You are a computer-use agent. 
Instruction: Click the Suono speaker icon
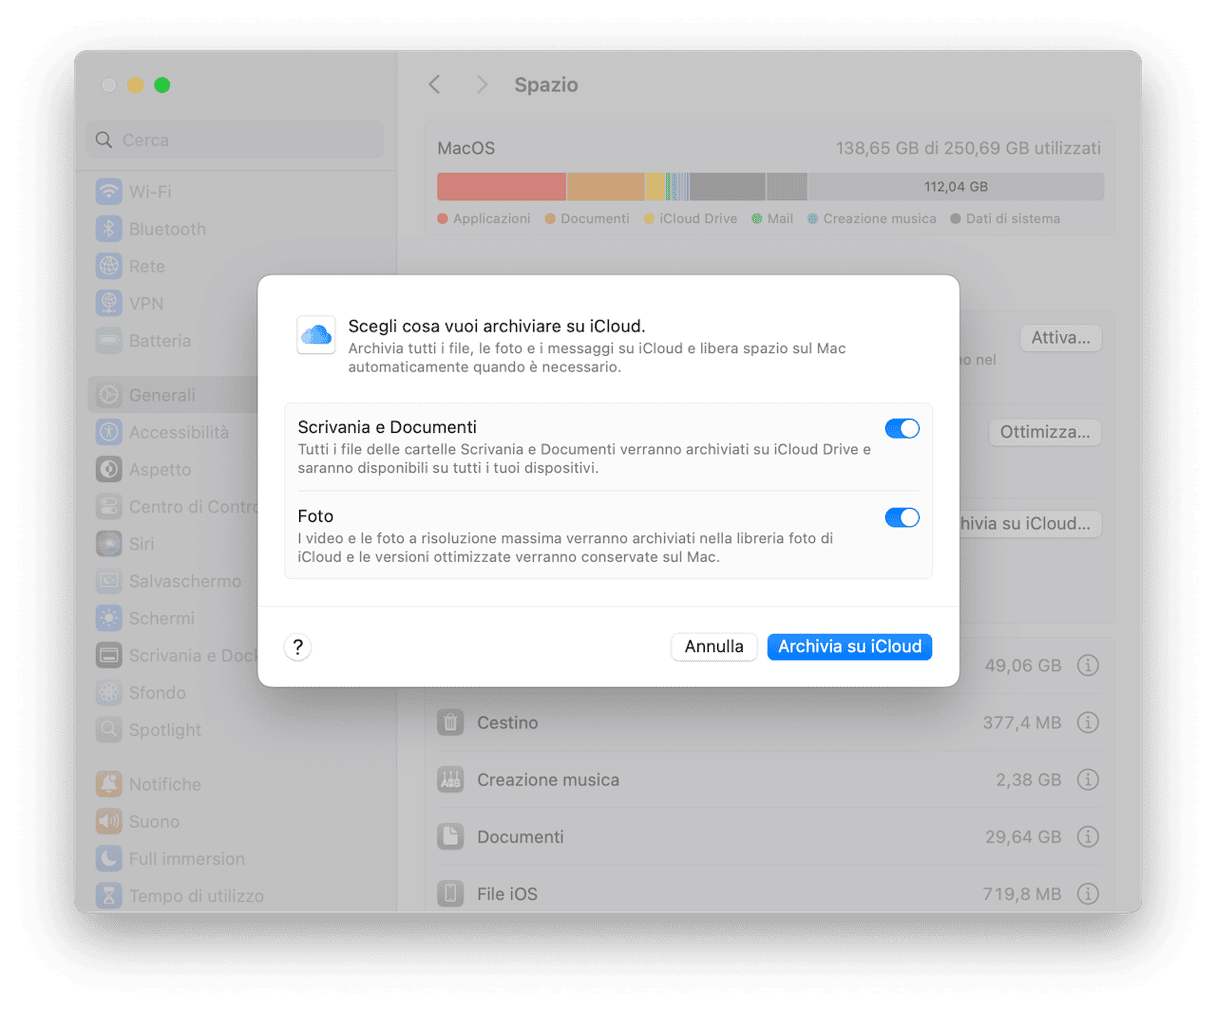point(109,822)
